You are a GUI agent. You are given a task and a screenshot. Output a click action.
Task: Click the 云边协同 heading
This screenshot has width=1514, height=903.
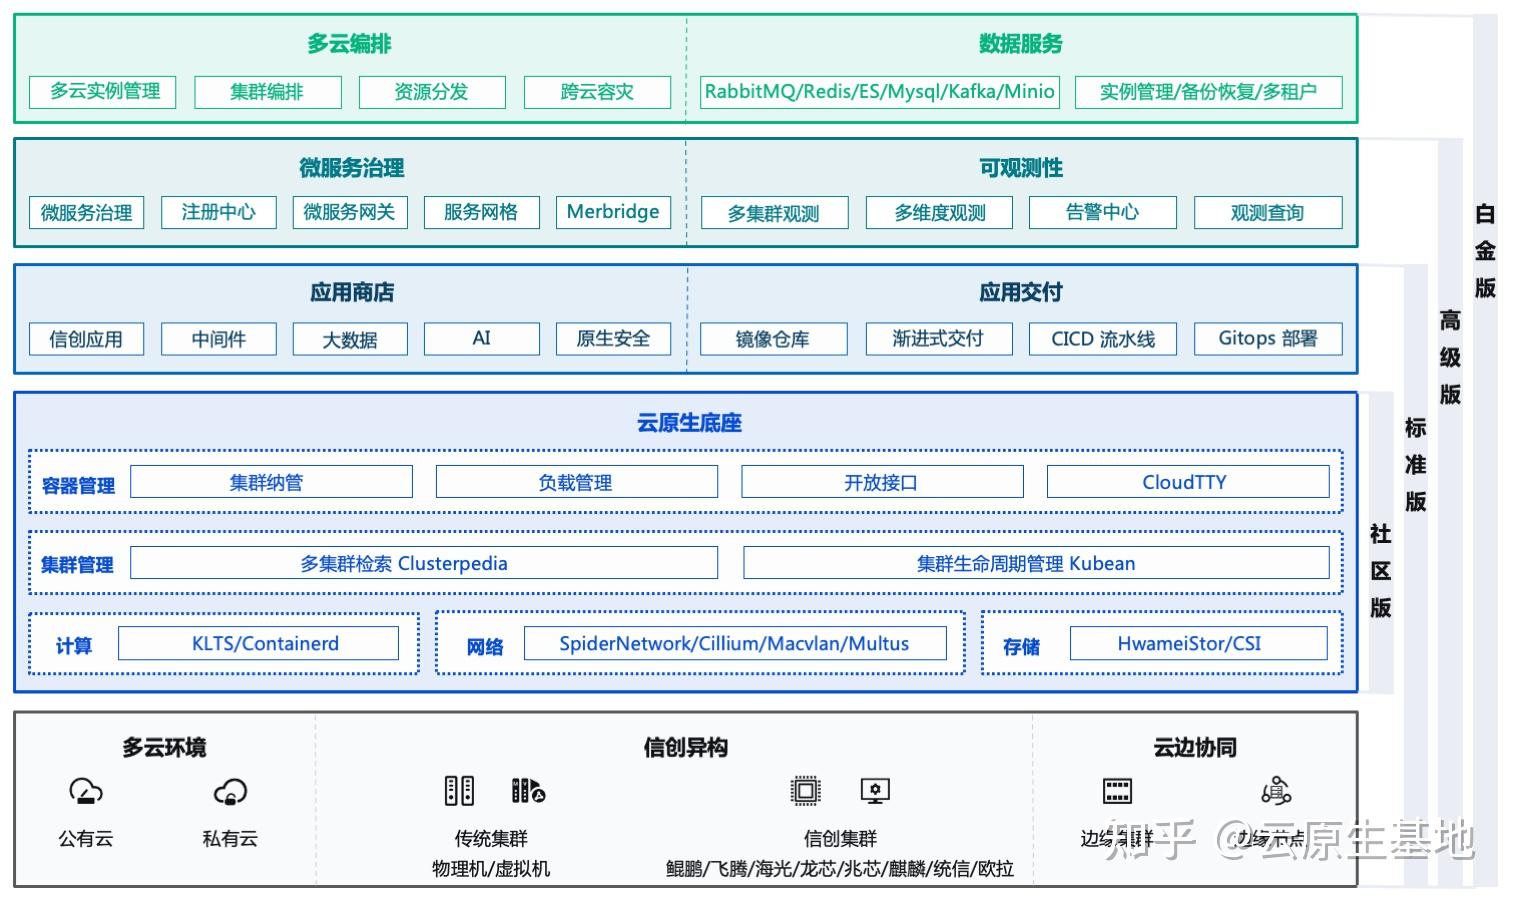pyautogui.click(x=1195, y=747)
